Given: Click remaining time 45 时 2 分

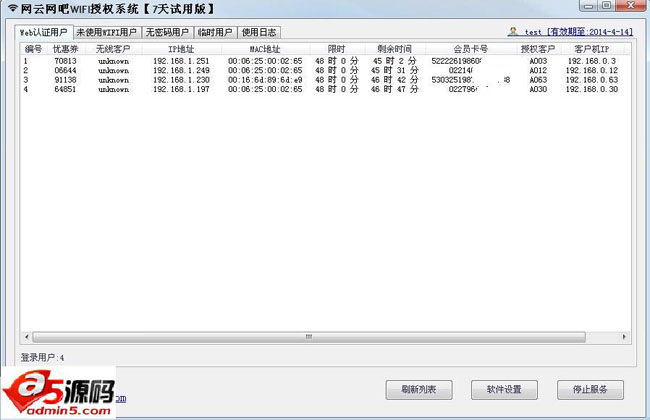Looking at the screenshot, I should [x=395, y=61].
